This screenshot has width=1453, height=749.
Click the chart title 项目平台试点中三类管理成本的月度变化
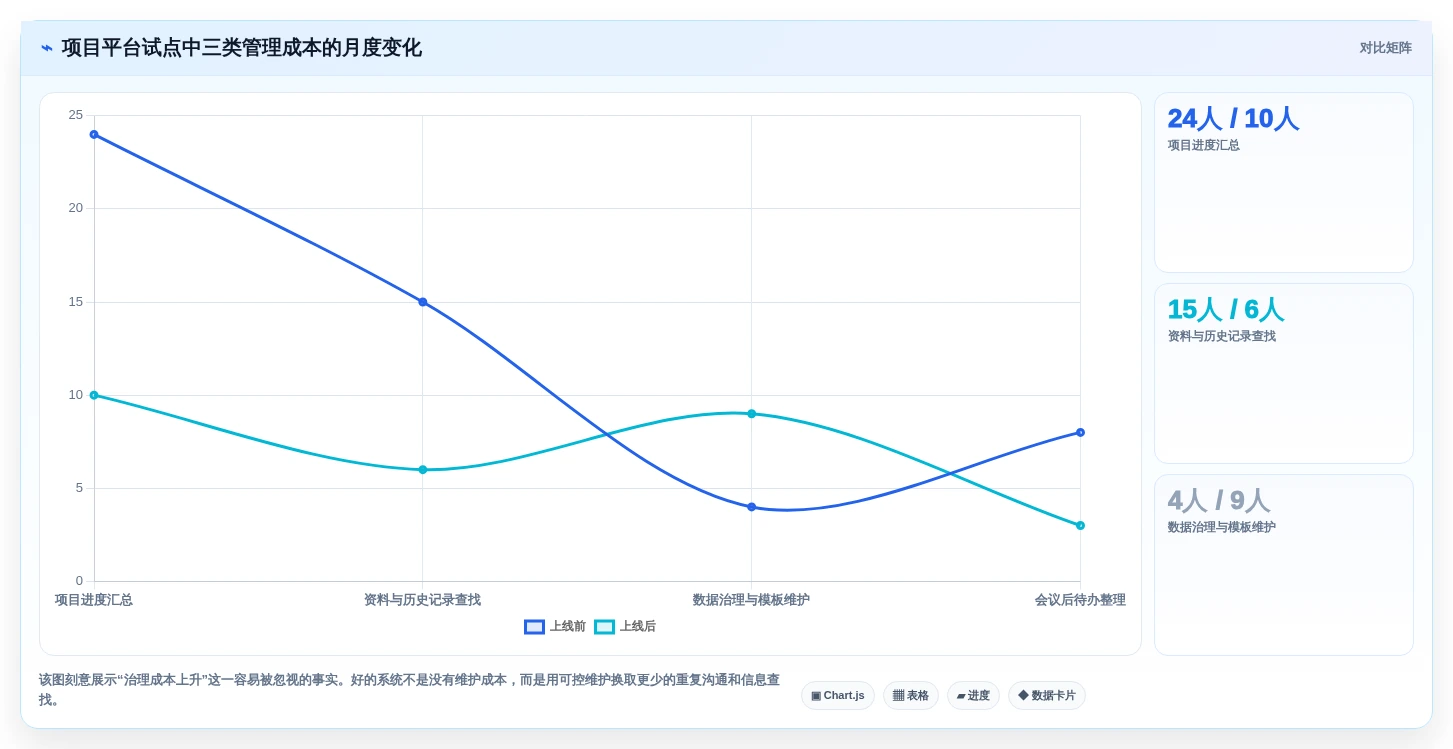tap(242, 48)
